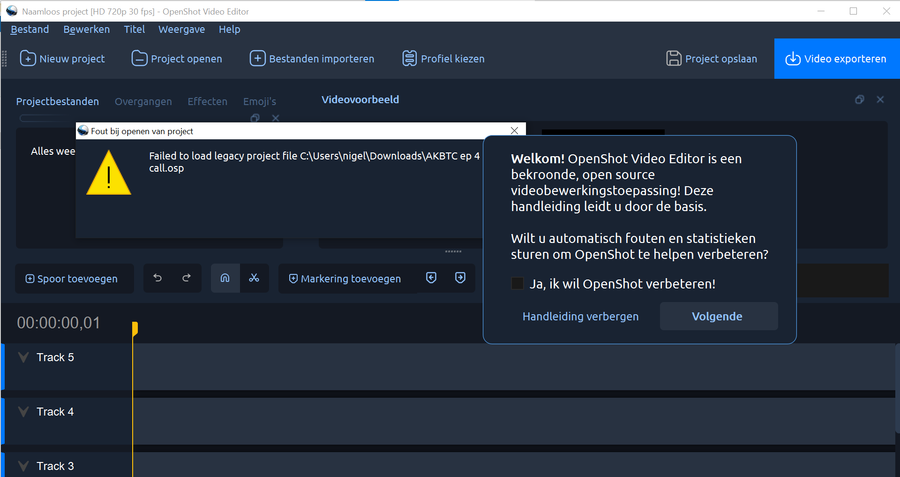Enable 'Ja, ik wil OpenShot verbeteren!' checkbox

tap(517, 284)
